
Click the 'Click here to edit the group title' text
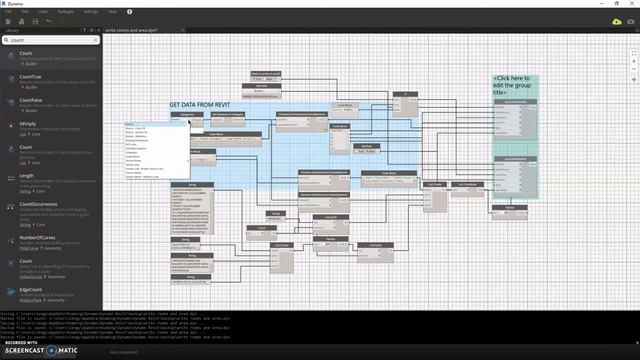(512, 85)
